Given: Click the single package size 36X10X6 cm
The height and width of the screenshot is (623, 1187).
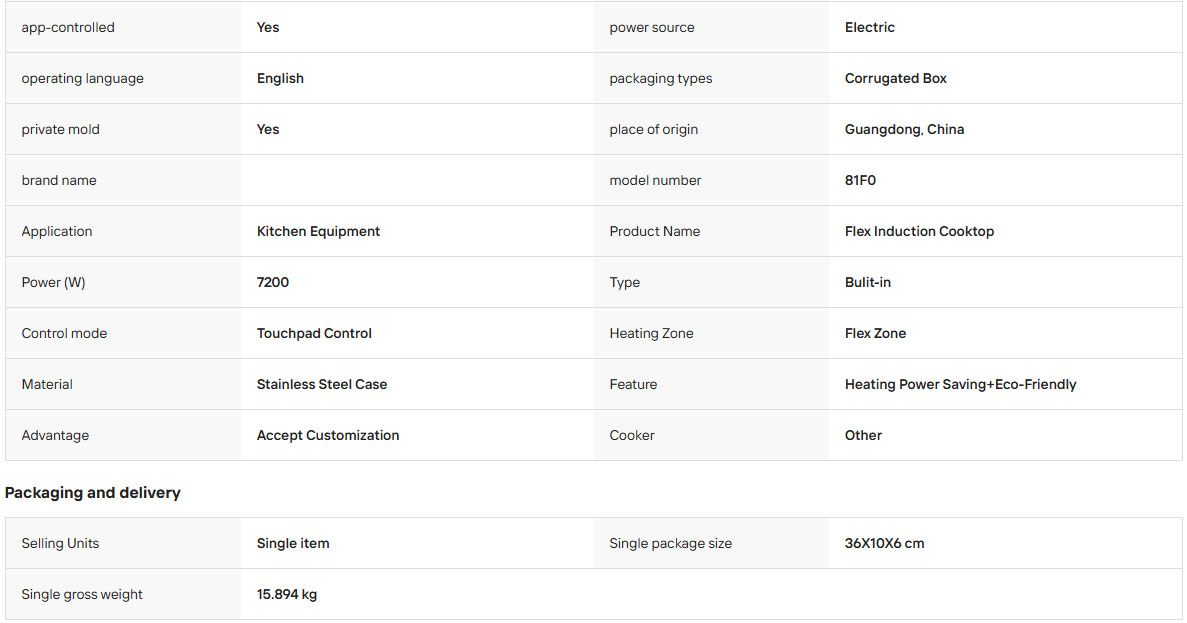Looking at the screenshot, I should coord(884,544).
